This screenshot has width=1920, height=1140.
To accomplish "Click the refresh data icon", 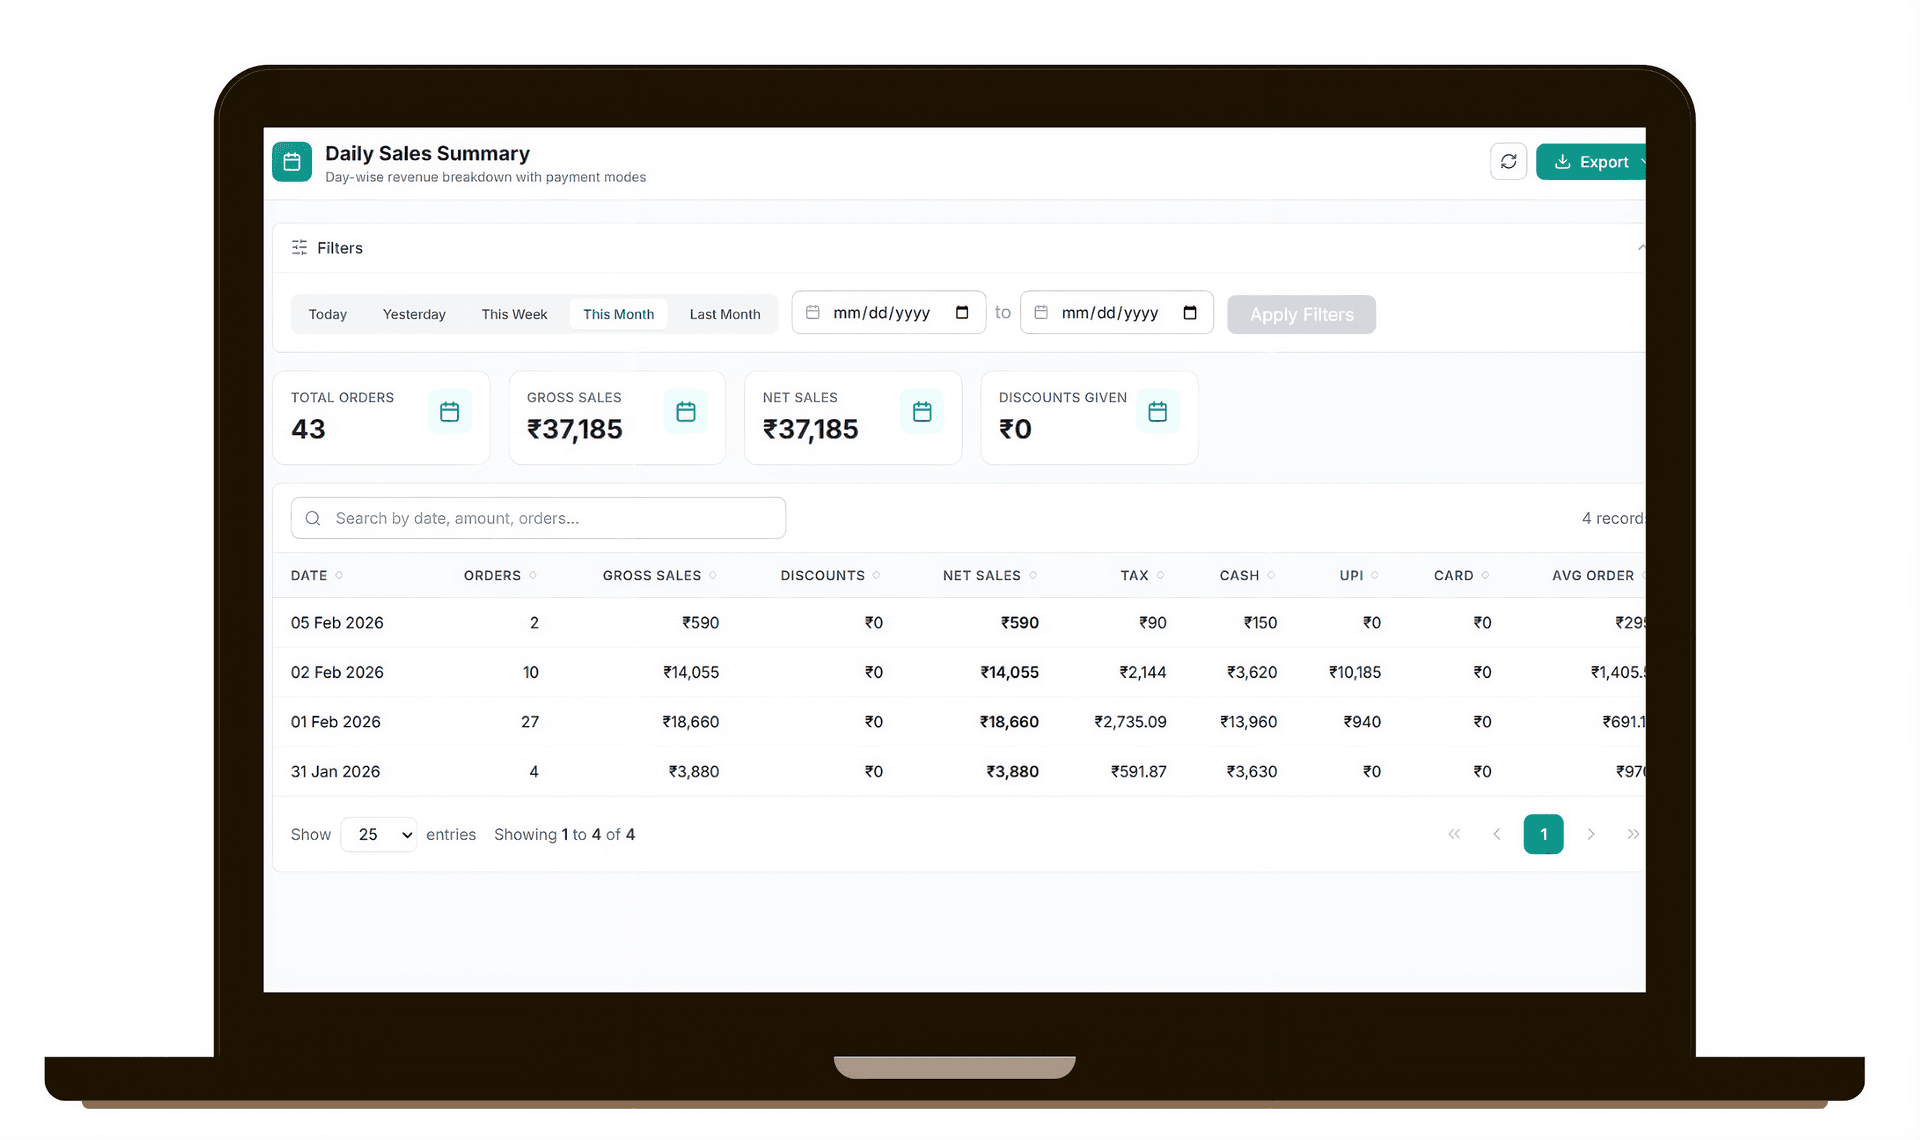I will 1509,161.
